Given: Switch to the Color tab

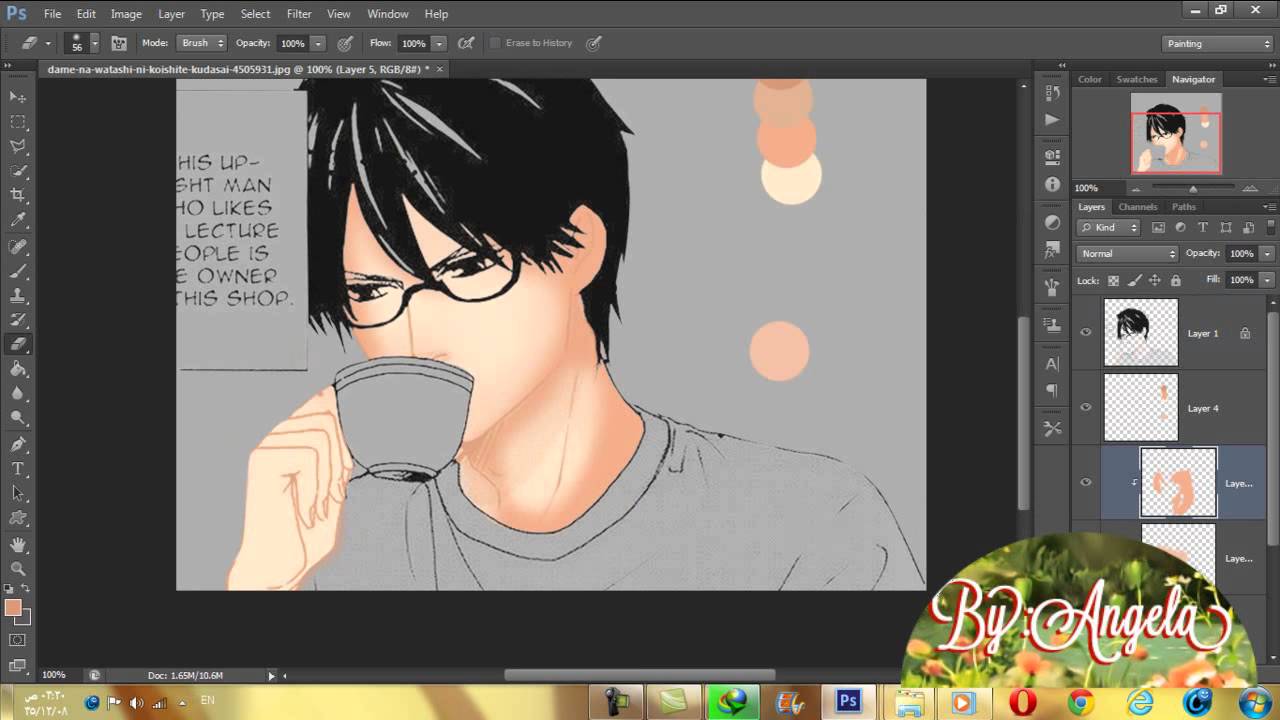Looking at the screenshot, I should (1089, 79).
